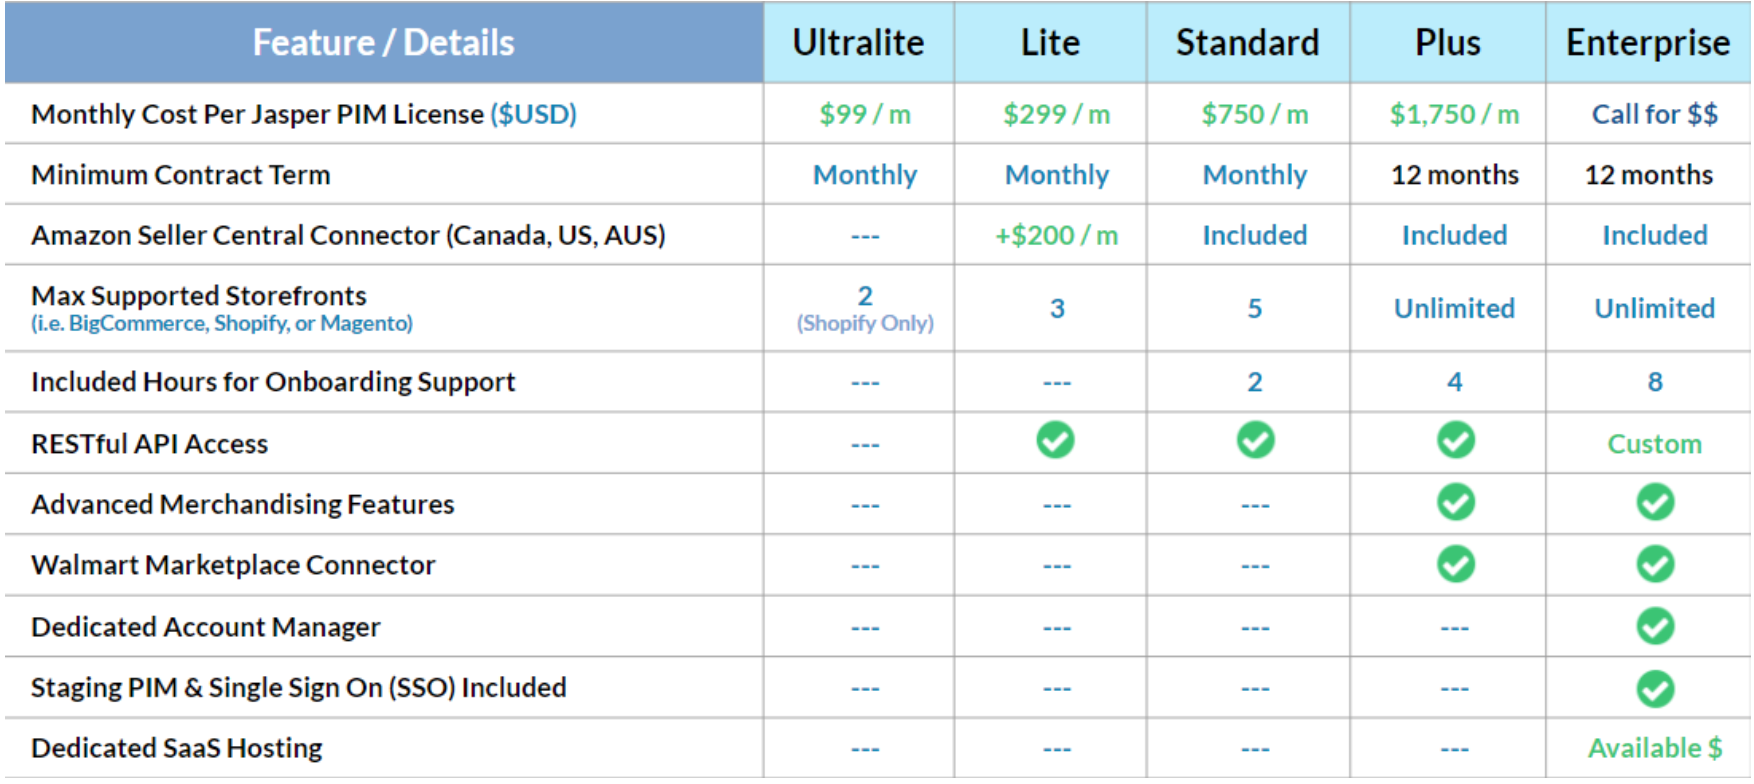Image resolution: width=1754 pixels, height=784 pixels.
Task: Click Enterprise Walmart Marketplace Connector checkmark
Action: pyautogui.click(x=1655, y=564)
